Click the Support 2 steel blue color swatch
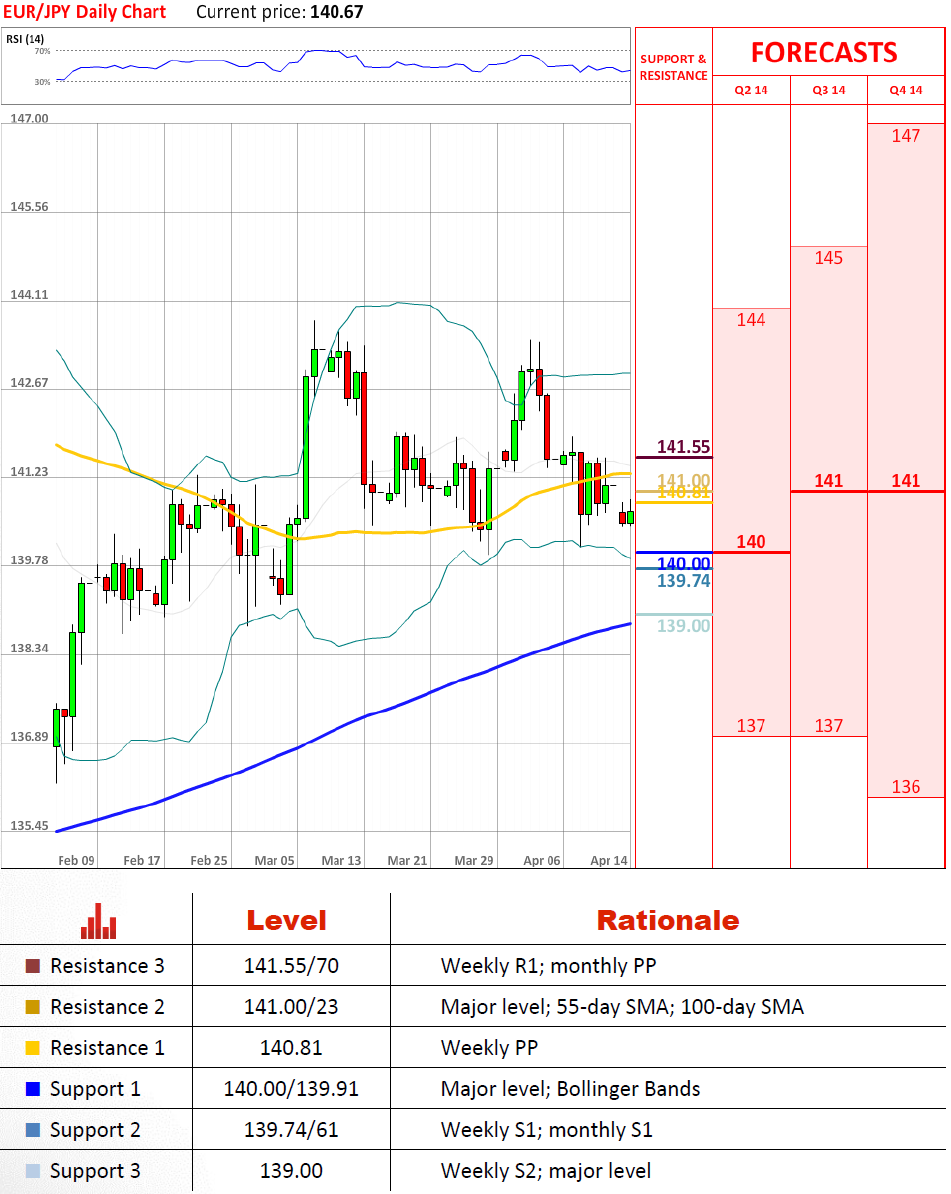Image resolution: width=951 pixels, height=1194 pixels. point(33,1130)
